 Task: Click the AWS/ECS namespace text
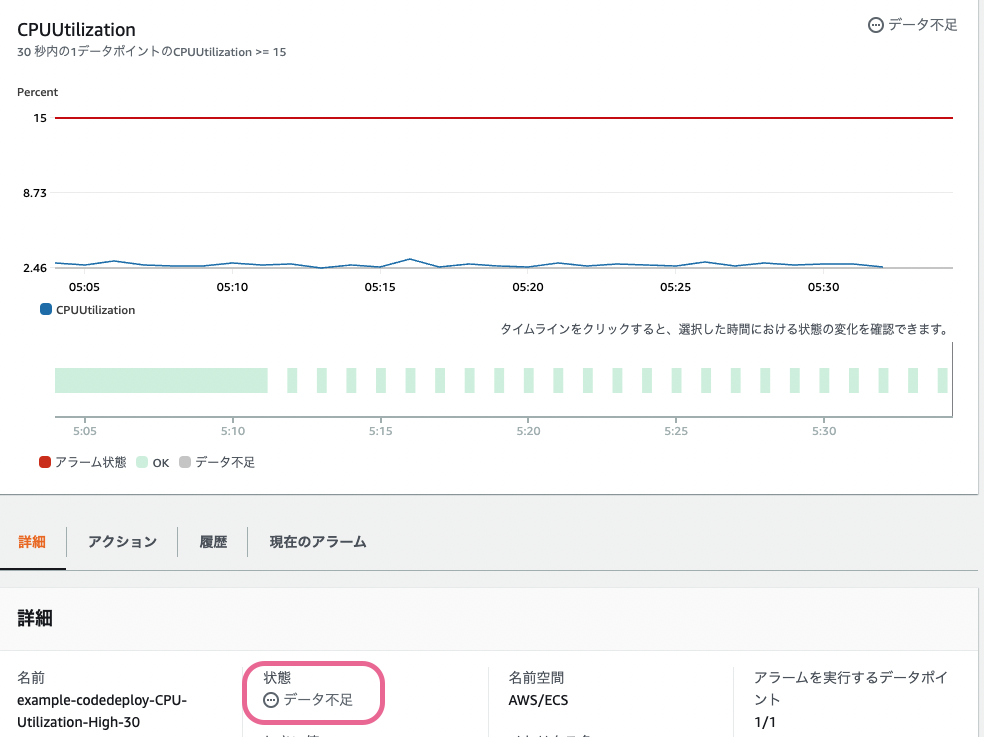pyautogui.click(x=540, y=699)
